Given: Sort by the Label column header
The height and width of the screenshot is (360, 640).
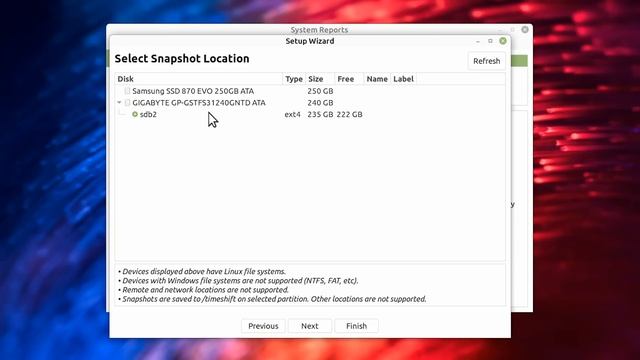Looking at the screenshot, I should pos(403,79).
